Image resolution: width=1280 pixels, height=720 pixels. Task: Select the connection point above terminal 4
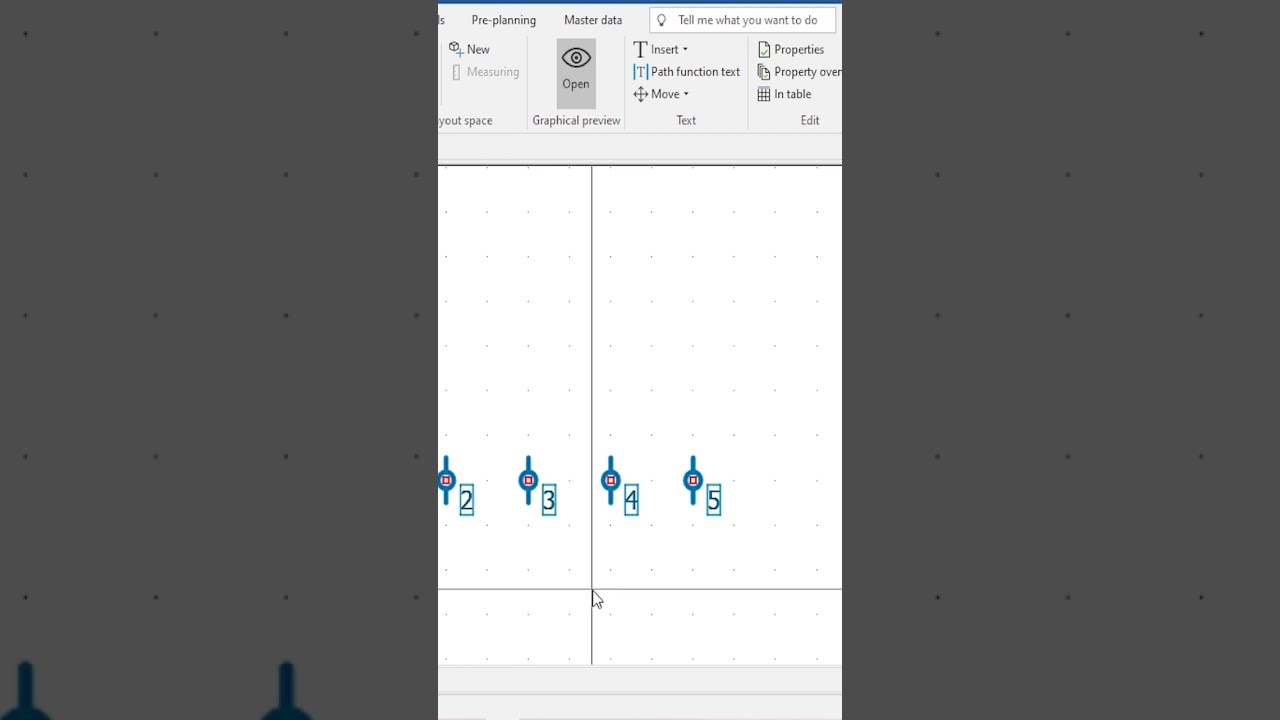coord(610,481)
